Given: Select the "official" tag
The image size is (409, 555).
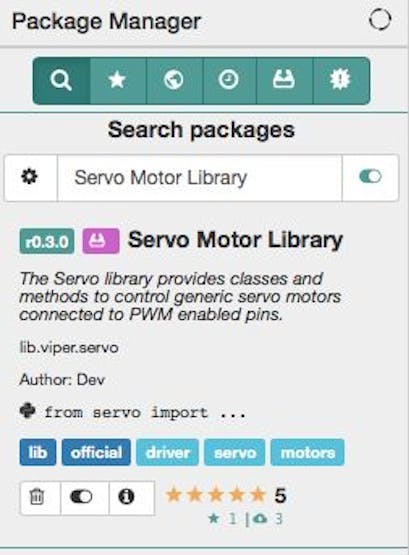Looking at the screenshot, I should [96, 452].
